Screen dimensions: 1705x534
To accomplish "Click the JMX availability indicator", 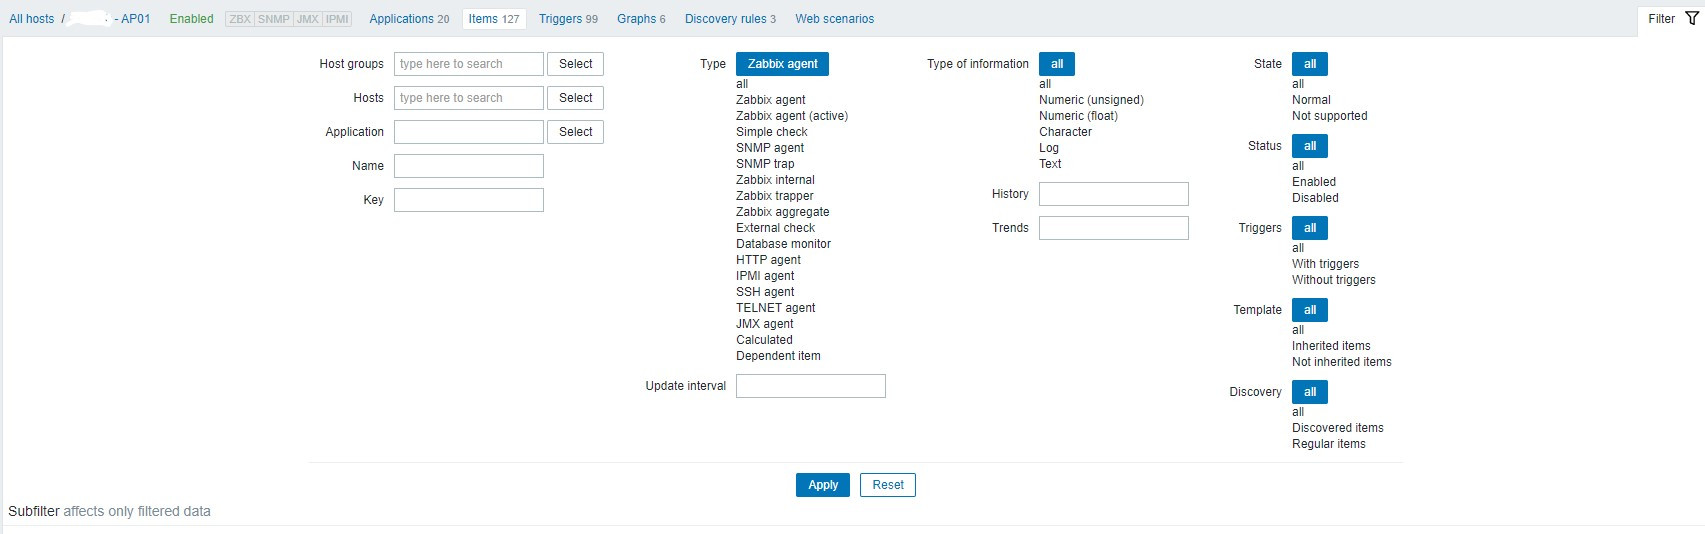I will (307, 19).
